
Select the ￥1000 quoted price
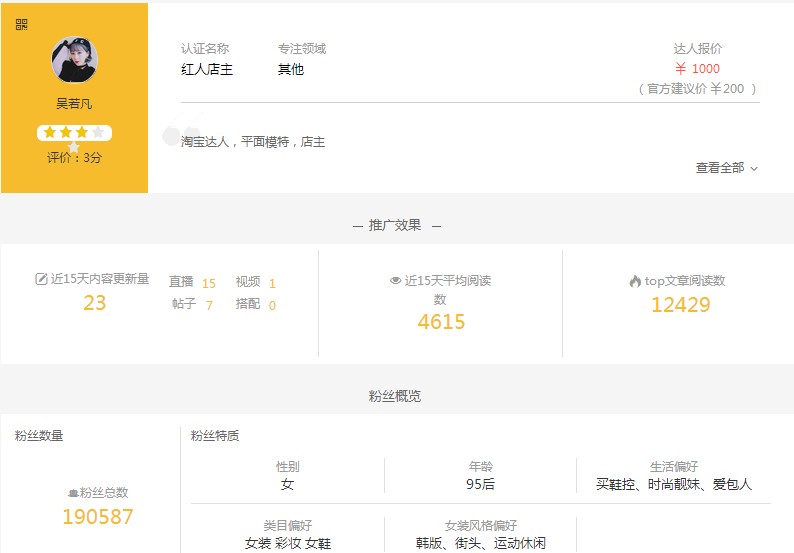click(x=697, y=68)
